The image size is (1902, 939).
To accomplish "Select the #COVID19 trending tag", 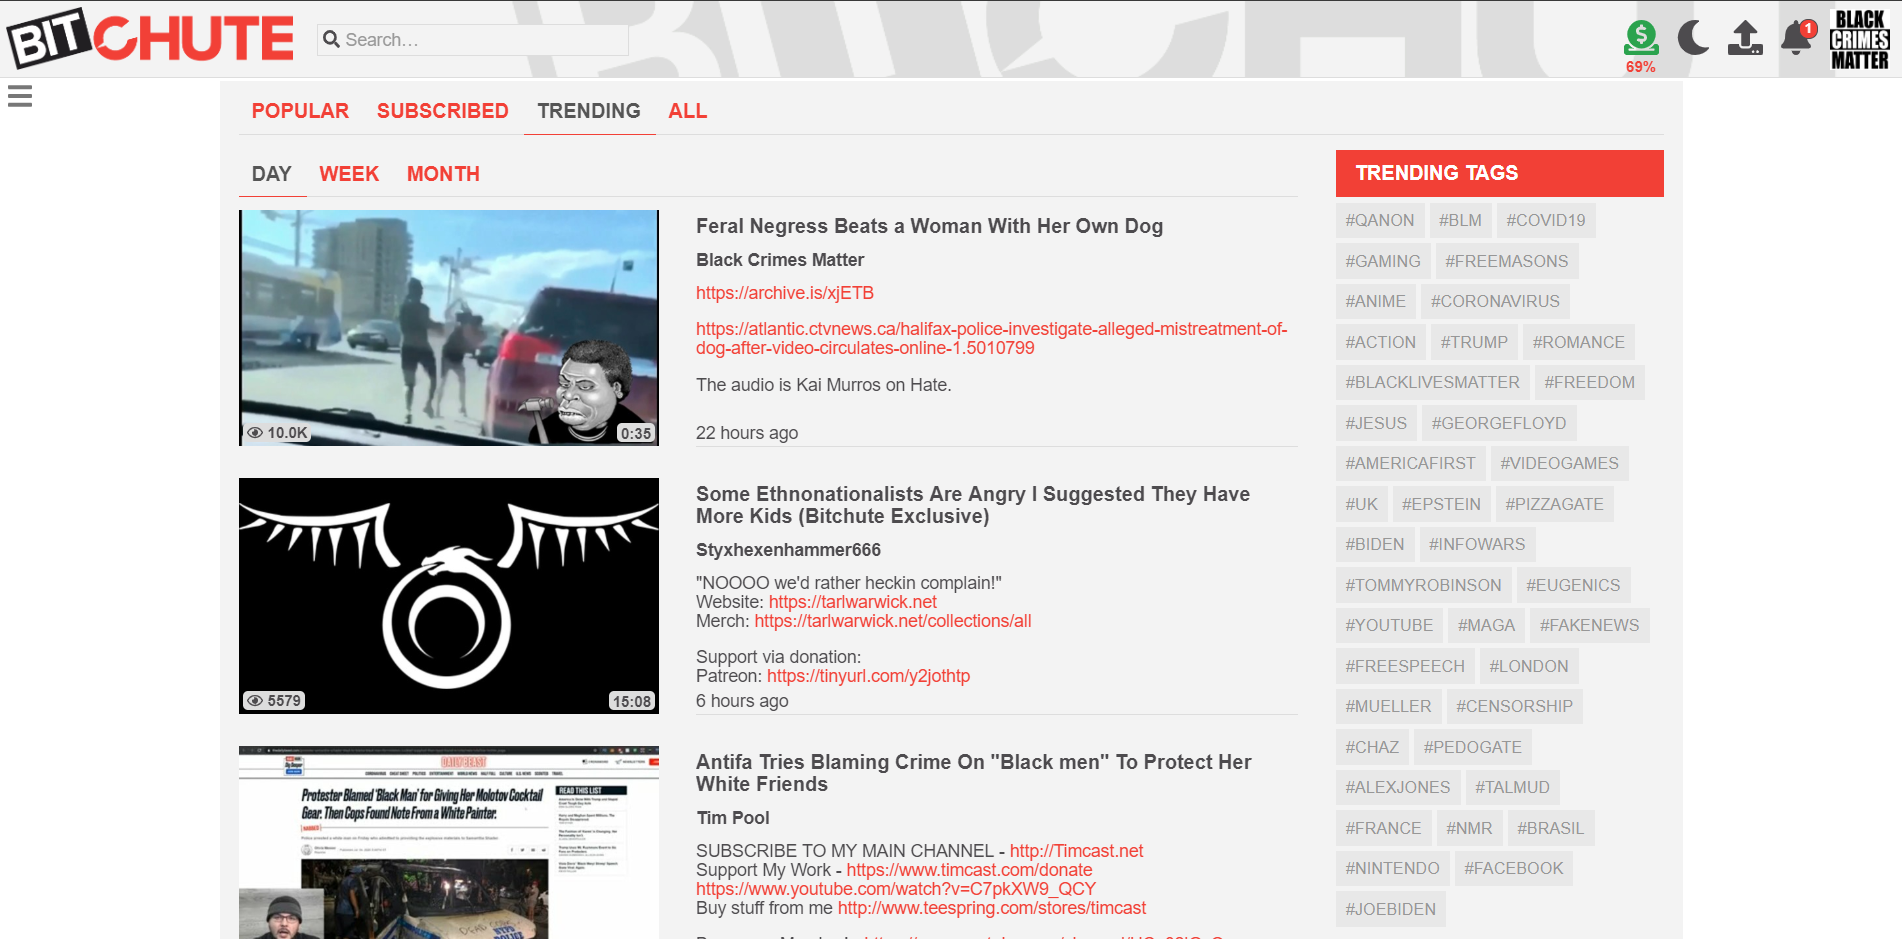I will 1546,220.
